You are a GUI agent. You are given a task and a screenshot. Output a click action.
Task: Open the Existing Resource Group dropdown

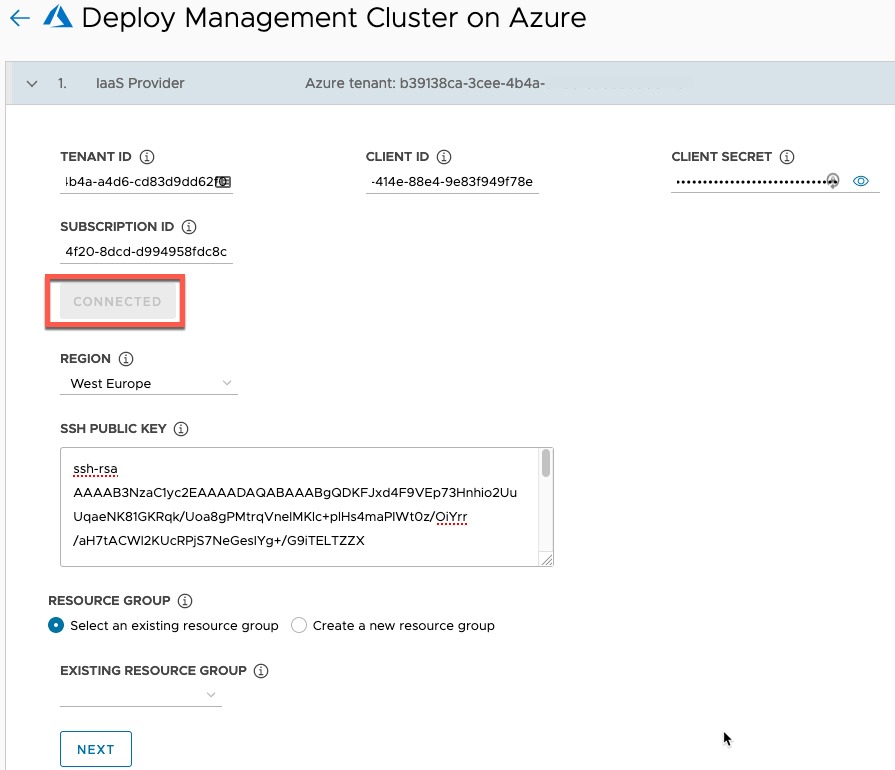(141, 695)
